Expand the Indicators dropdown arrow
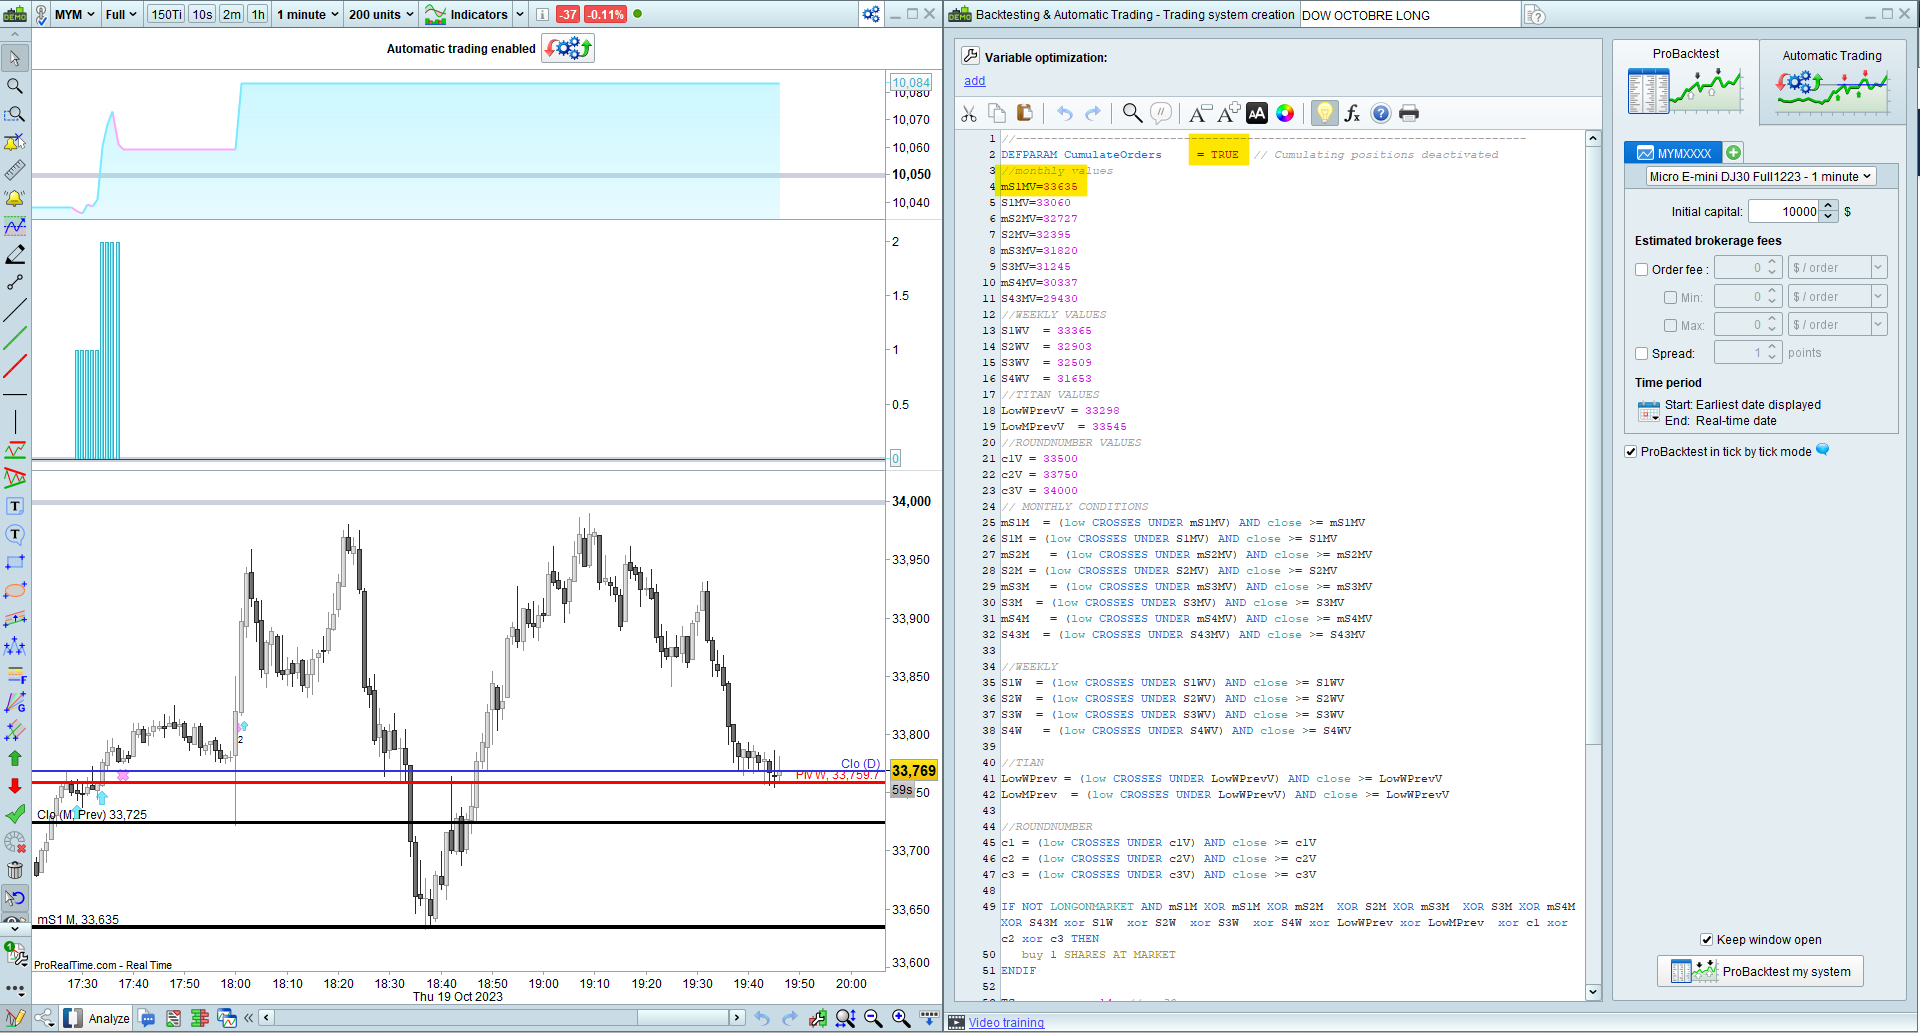1920x1033 pixels. pyautogui.click(x=520, y=15)
